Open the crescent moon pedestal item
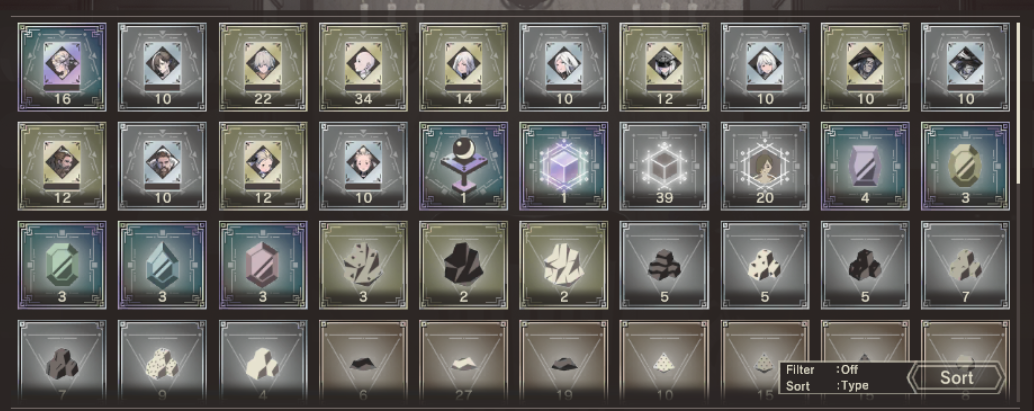 464,166
